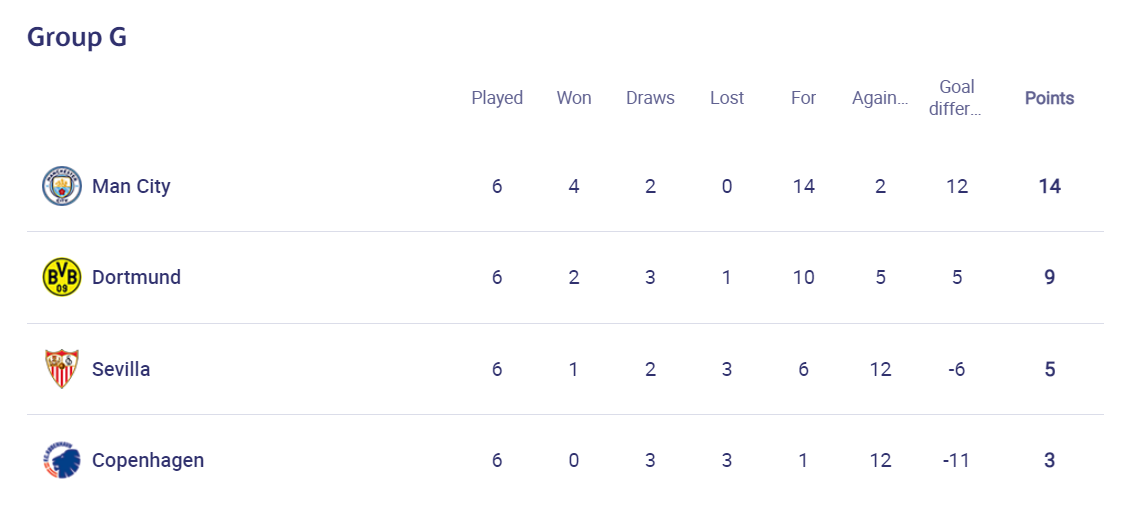Click the Manchester City club crest
This screenshot has height=522, width=1121.
point(61,186)
